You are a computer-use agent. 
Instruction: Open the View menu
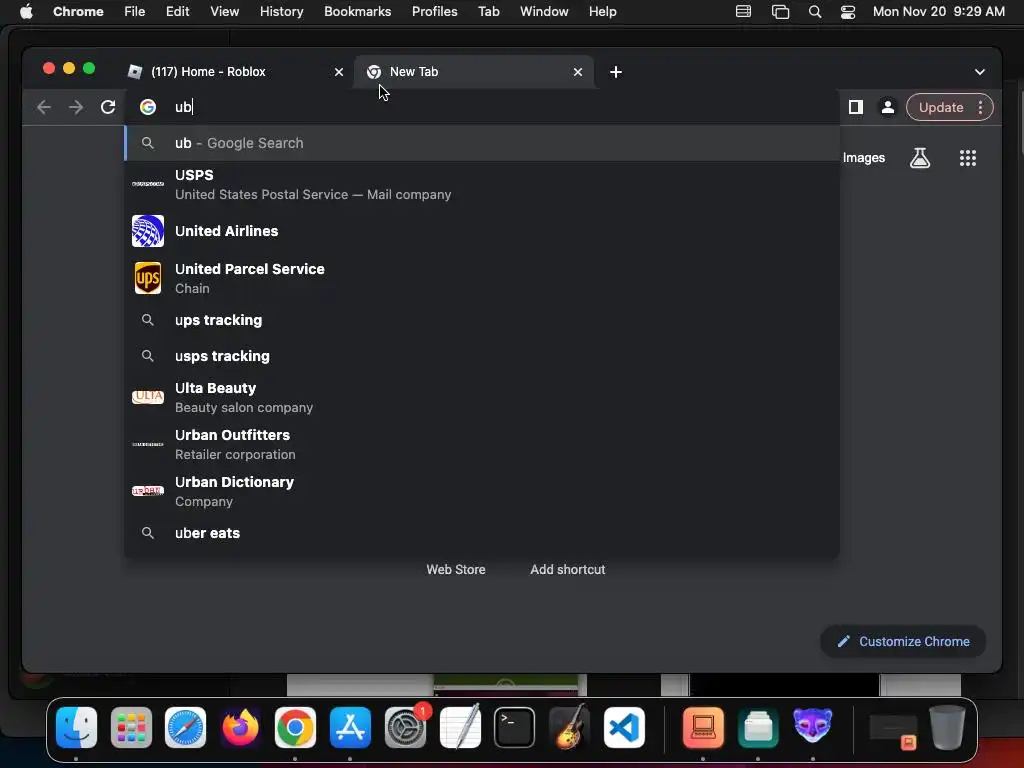(224, 12)
